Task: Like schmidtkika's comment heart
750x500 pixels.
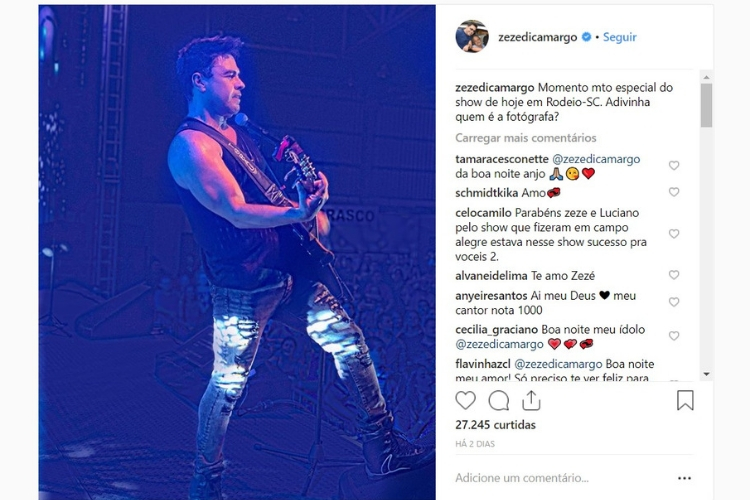Action: click(674, 192)
